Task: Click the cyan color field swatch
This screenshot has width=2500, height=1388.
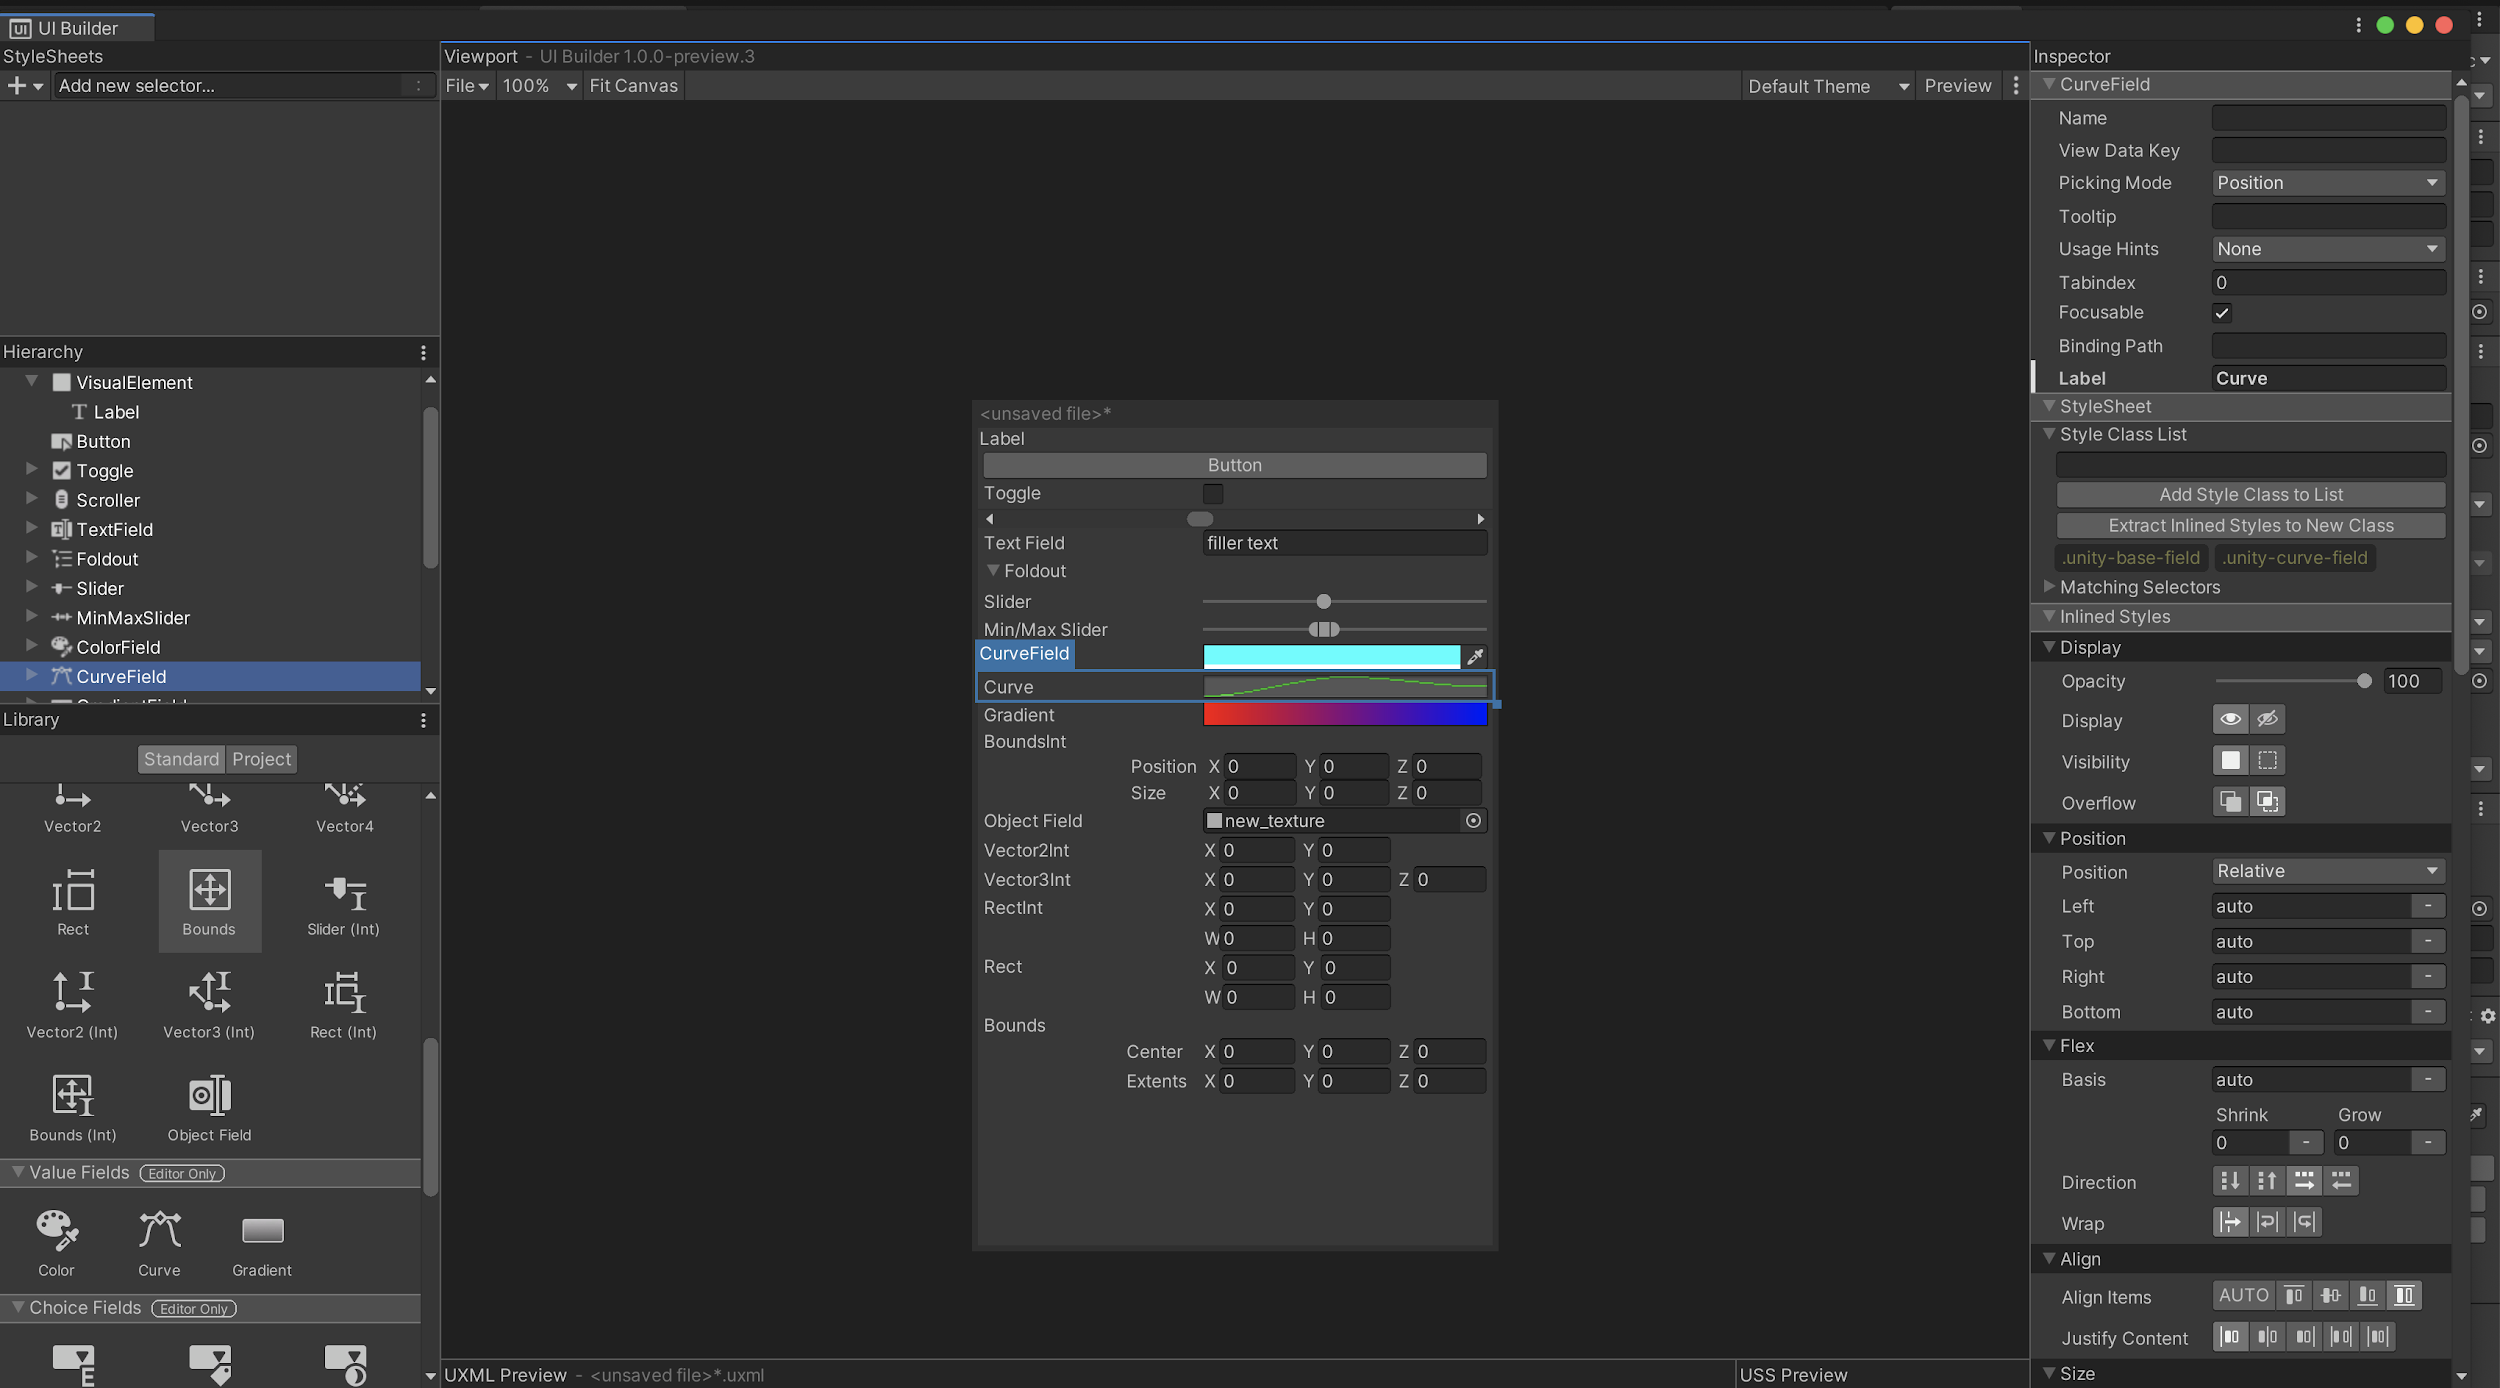Action: point(1331,656)
